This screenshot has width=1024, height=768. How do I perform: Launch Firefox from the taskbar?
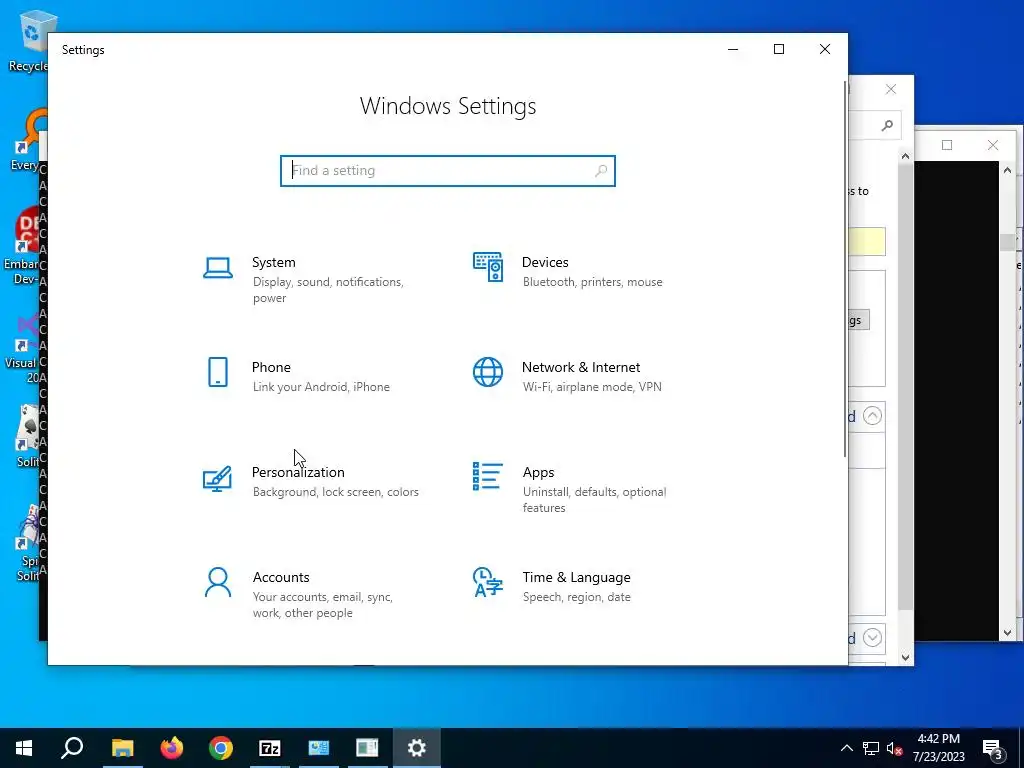coord(172,748)
